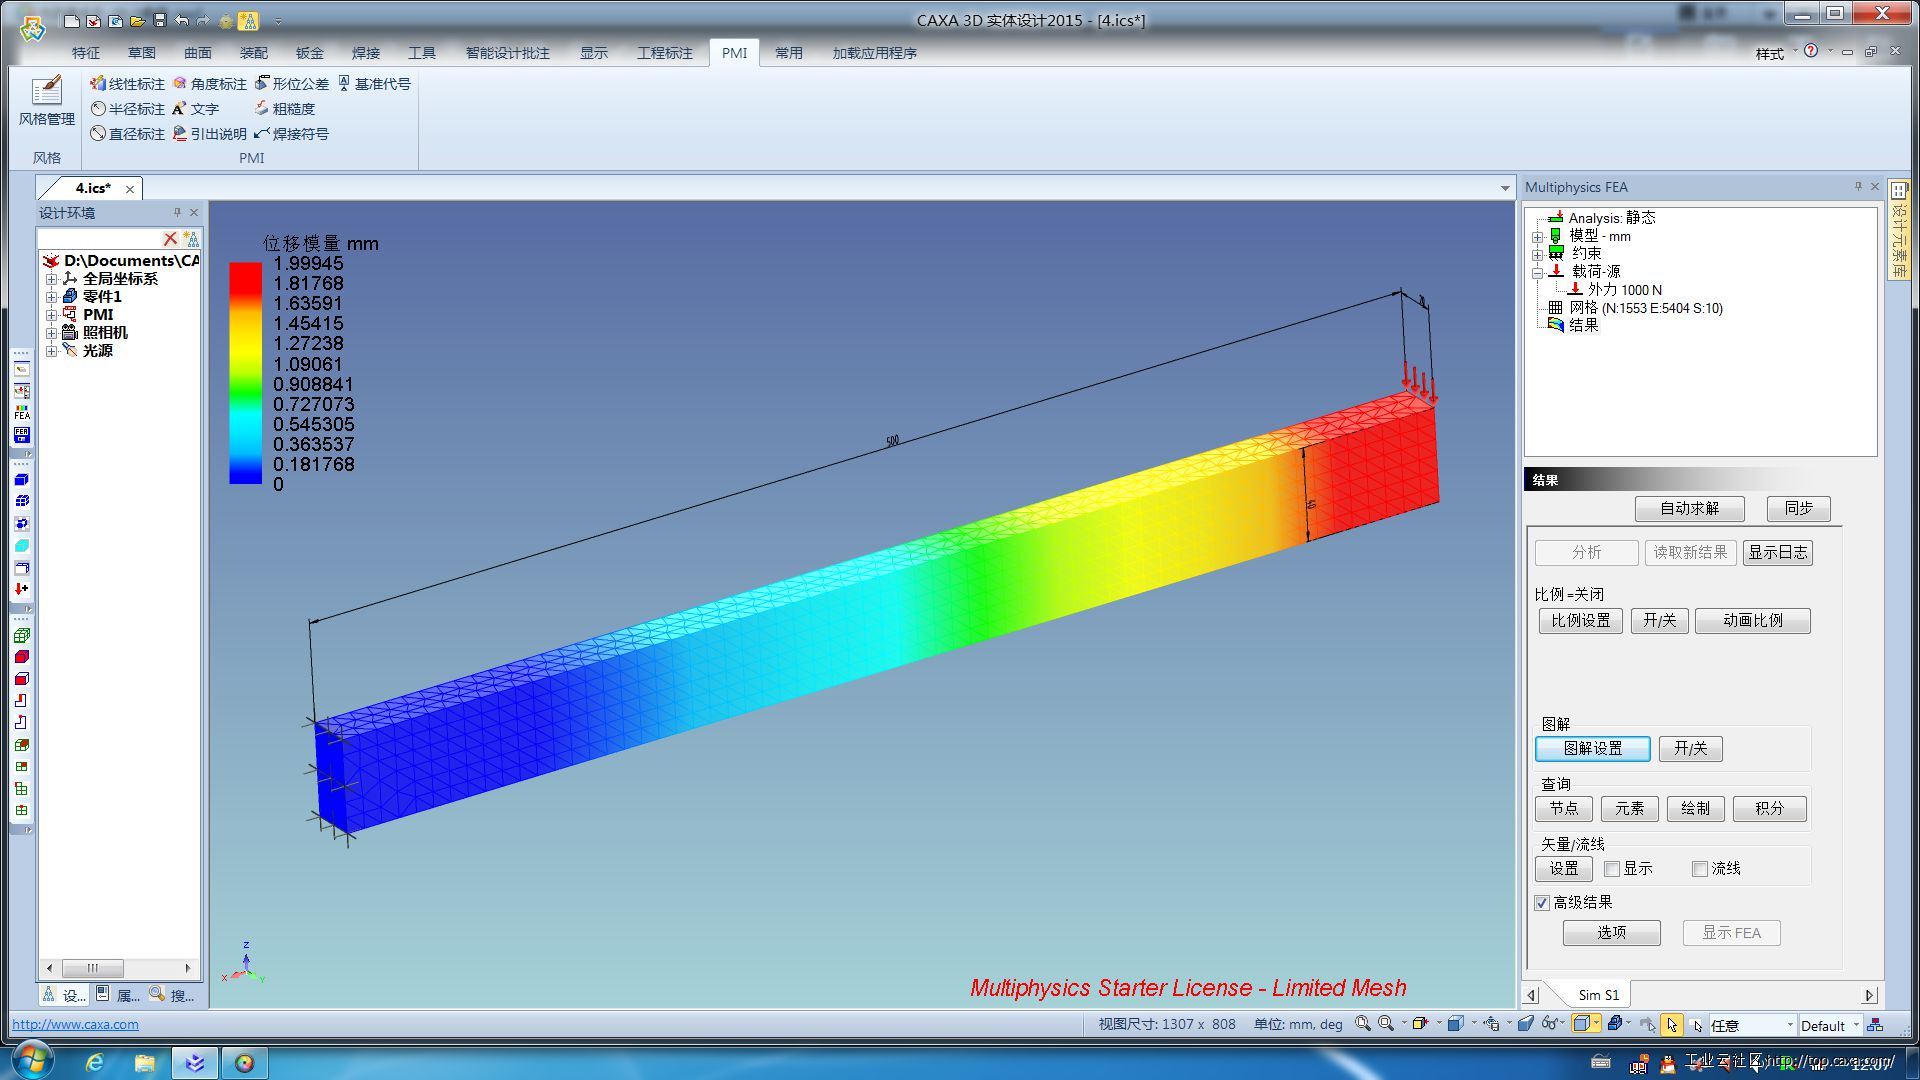The height and width of the screenshot is (1080, 1920).
Task: Click the clear search red X icon
Action: [170, 239]
